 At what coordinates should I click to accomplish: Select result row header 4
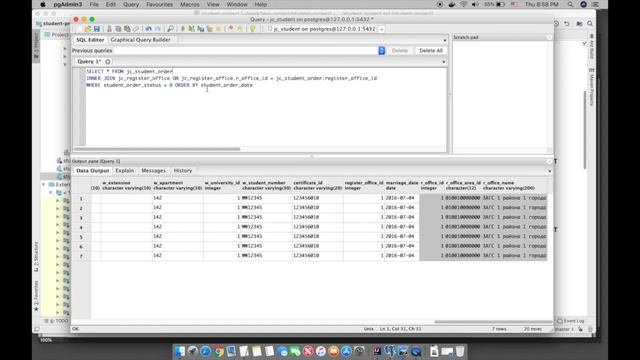[81, 227]
